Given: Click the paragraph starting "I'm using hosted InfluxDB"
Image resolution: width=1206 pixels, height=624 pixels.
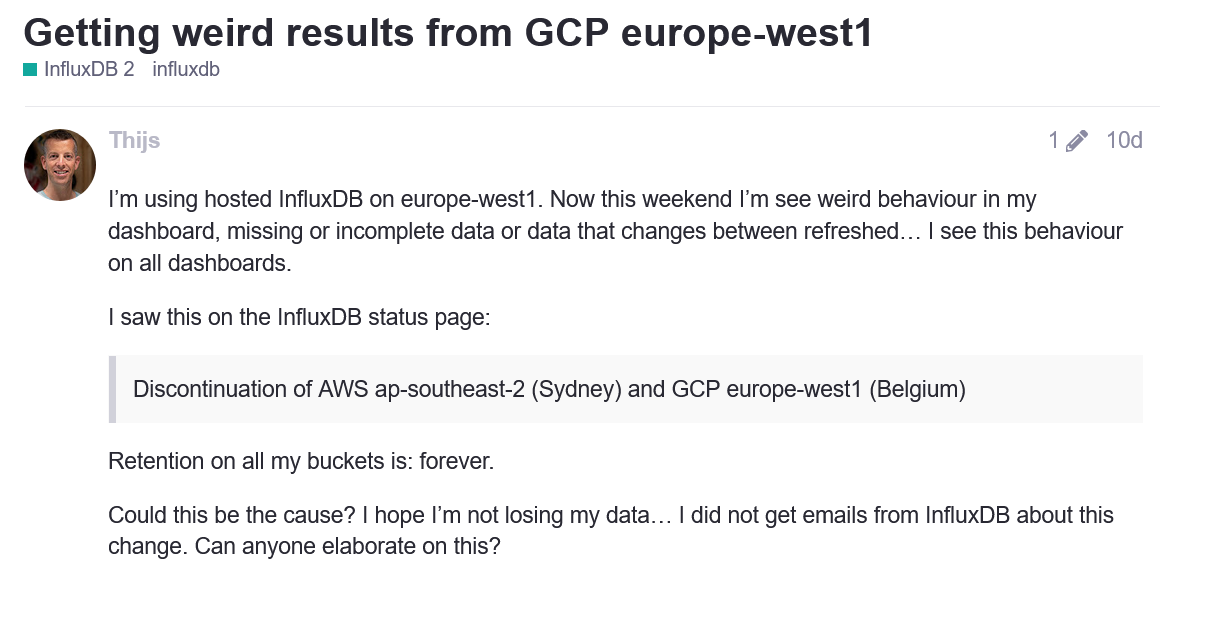Looking at the screenshot, I should pyautogui.click(x=615, y=231).
